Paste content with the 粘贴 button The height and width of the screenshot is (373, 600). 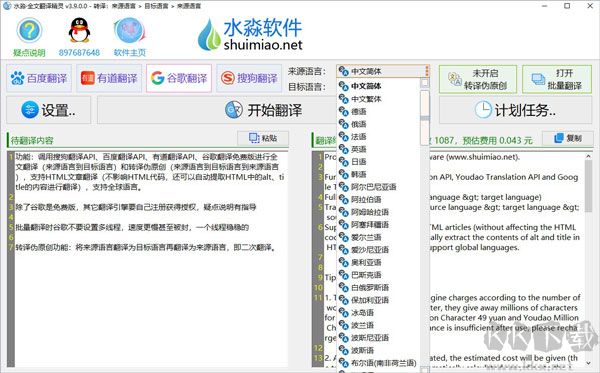tap(263, 138)
